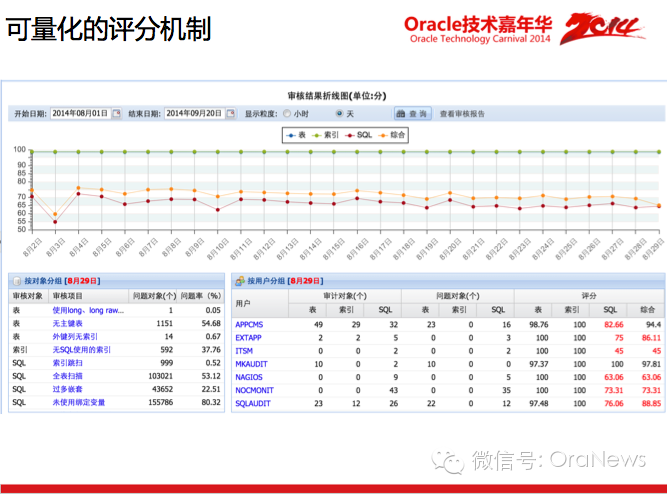
Task: Sort by the audit item column header
Action: [x=68, y=296]
